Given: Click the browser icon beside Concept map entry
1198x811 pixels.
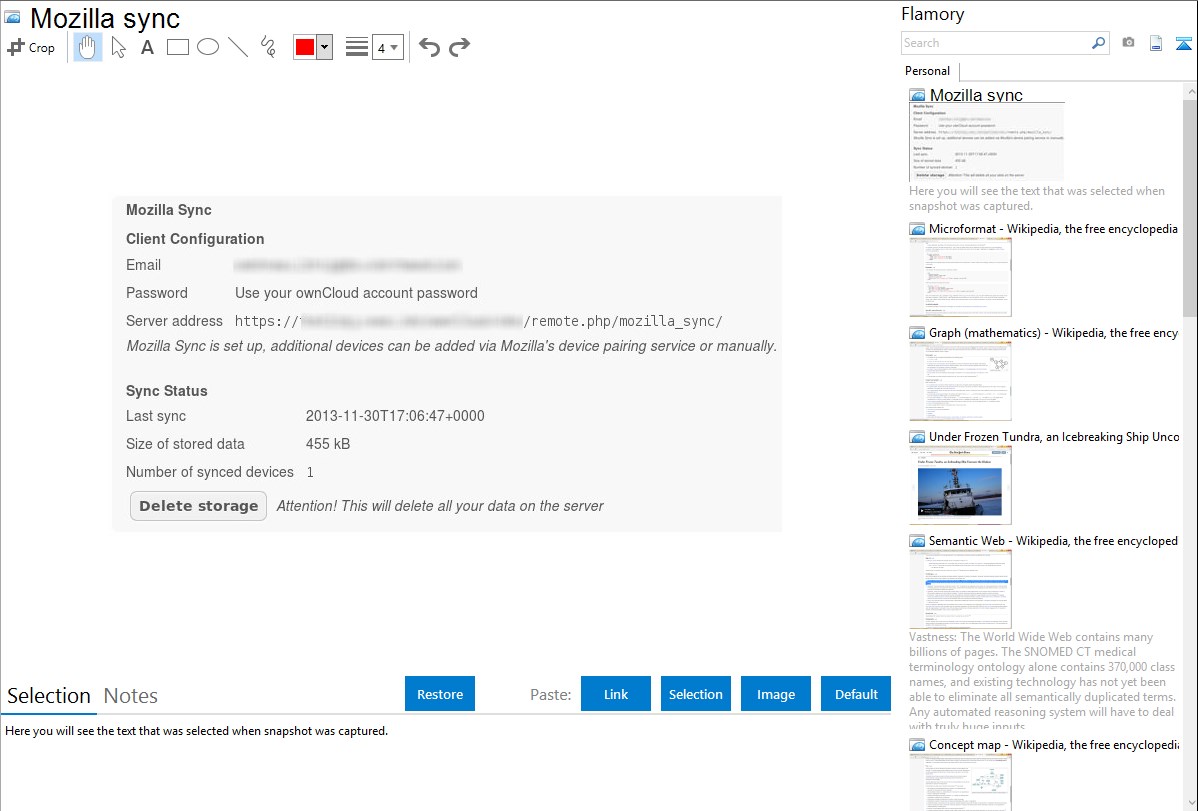Looking at the screenshot, I should (917, 745).
